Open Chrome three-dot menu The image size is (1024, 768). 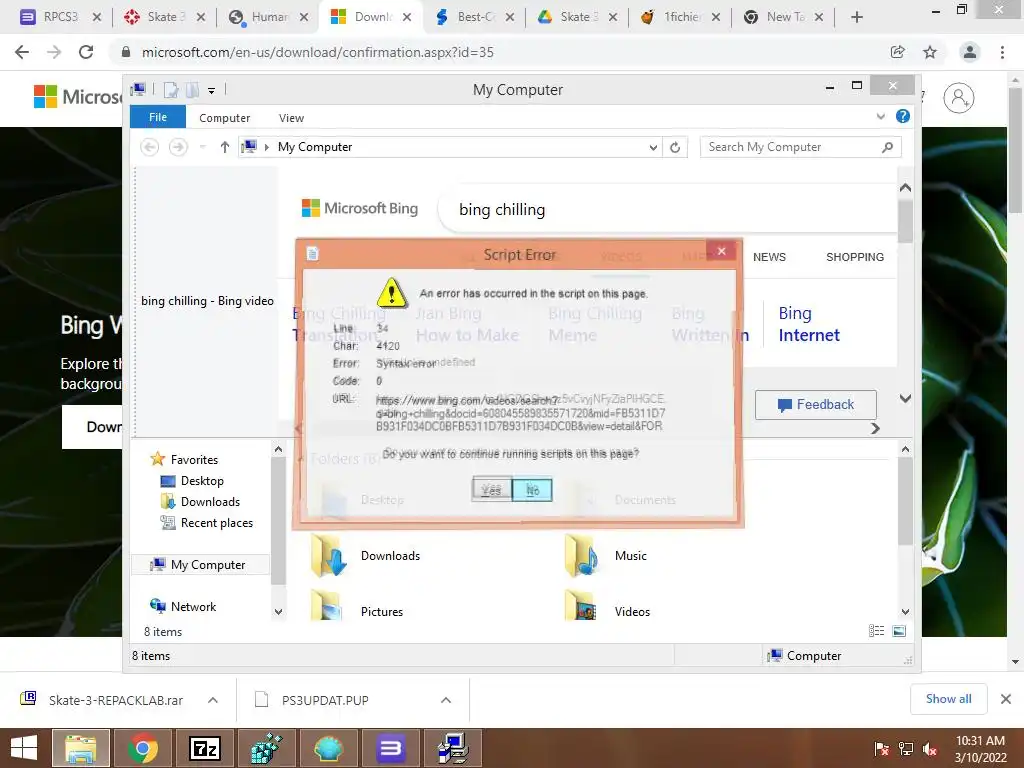coord(1002,52)
